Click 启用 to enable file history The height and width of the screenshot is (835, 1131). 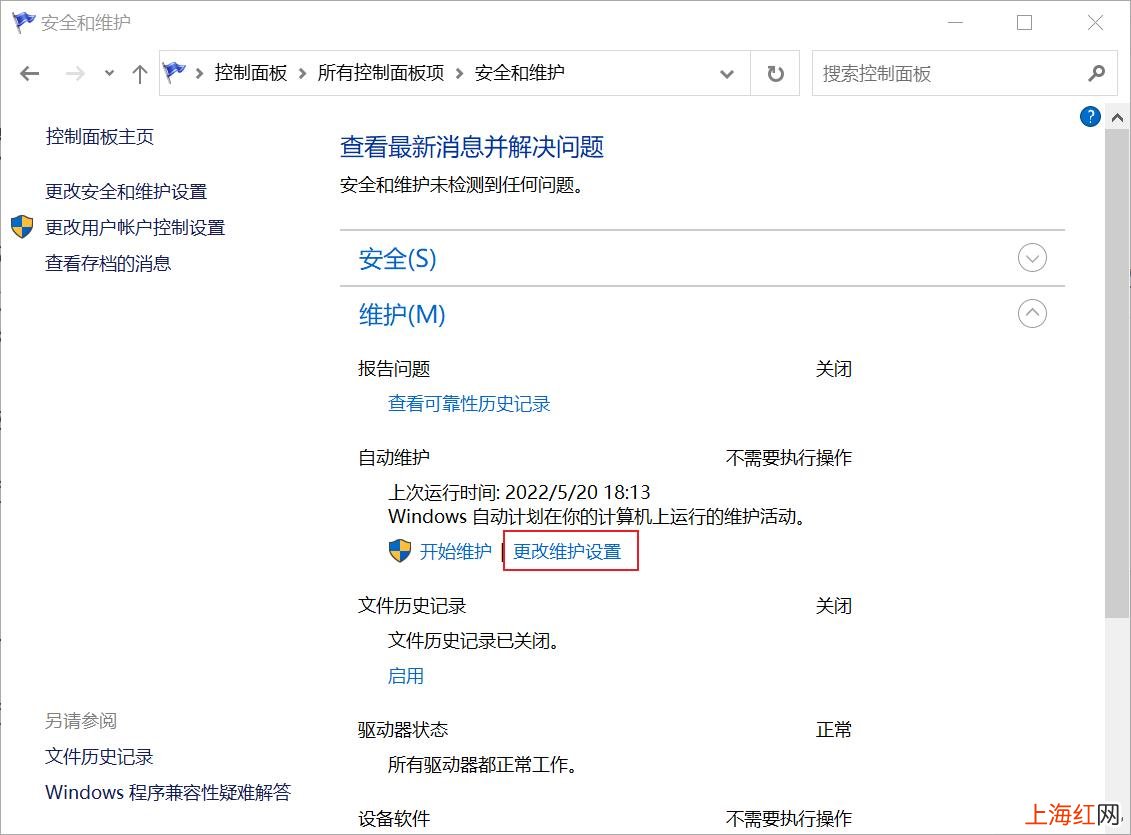406,676
